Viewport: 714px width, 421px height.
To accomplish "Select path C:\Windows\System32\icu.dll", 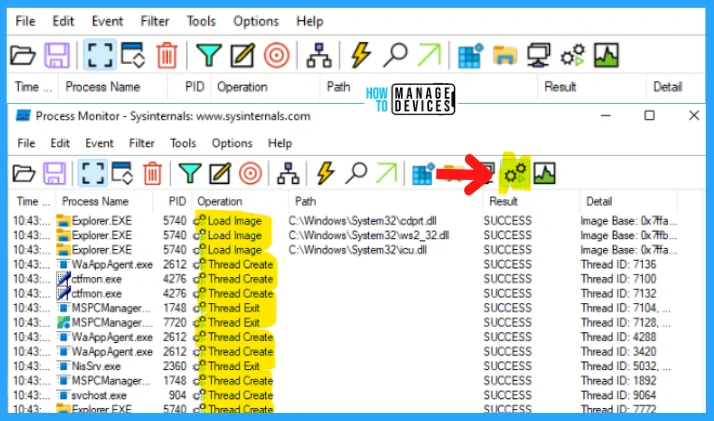I will click(357, 250).
